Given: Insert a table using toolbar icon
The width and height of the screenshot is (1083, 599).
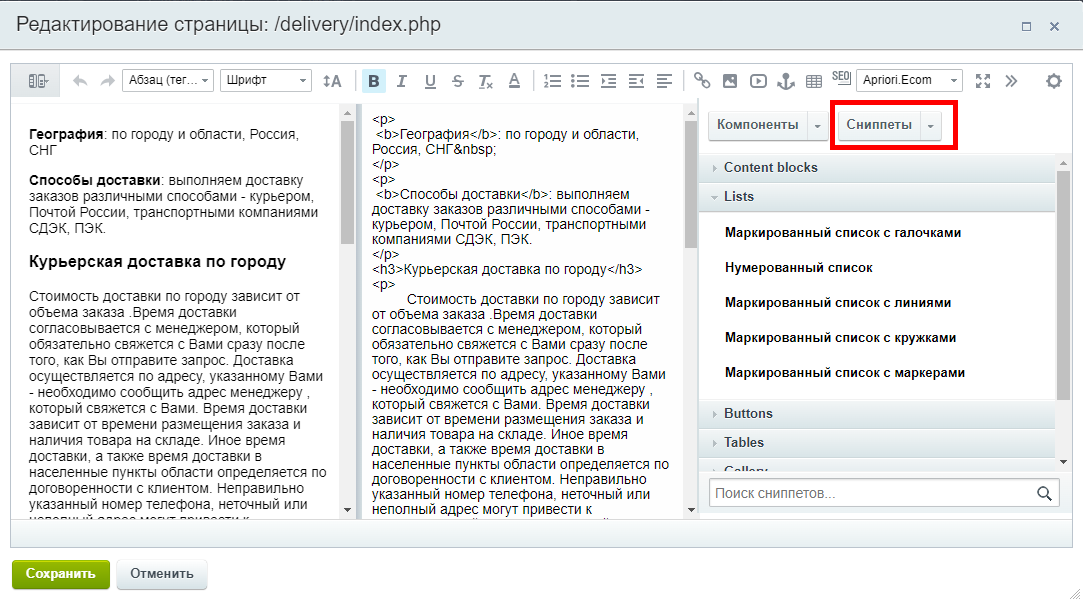Looking at the screenshot, I should 814,81.
